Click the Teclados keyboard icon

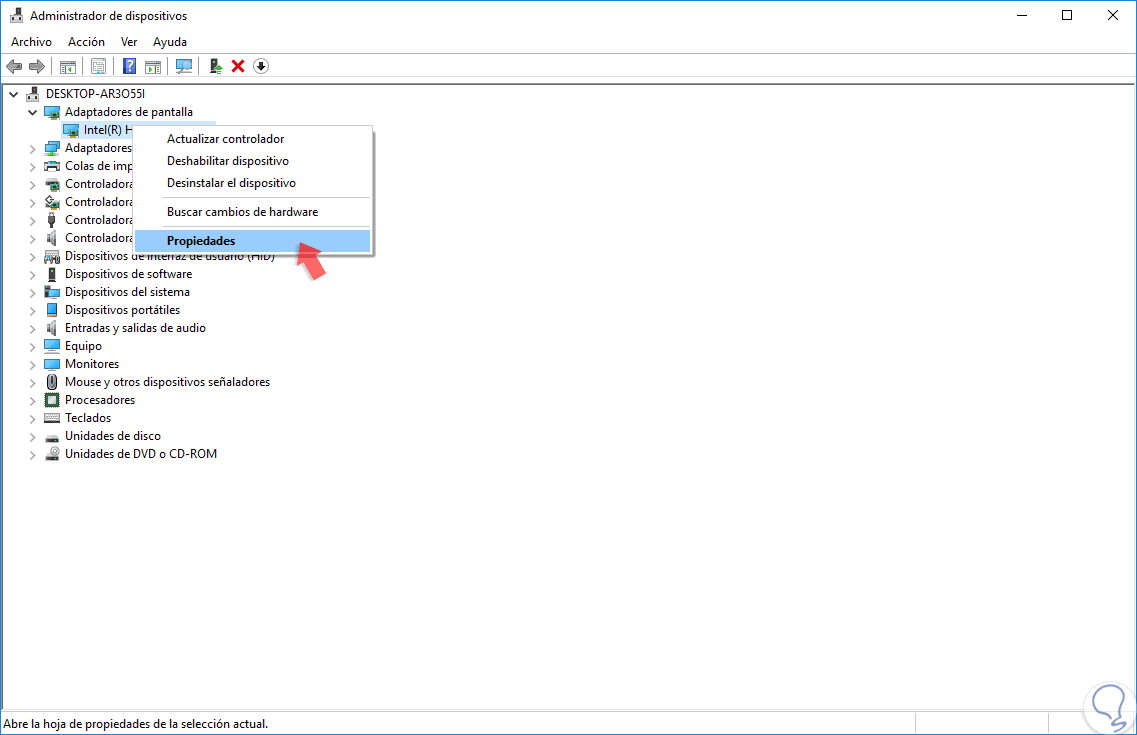click(51, 418)
